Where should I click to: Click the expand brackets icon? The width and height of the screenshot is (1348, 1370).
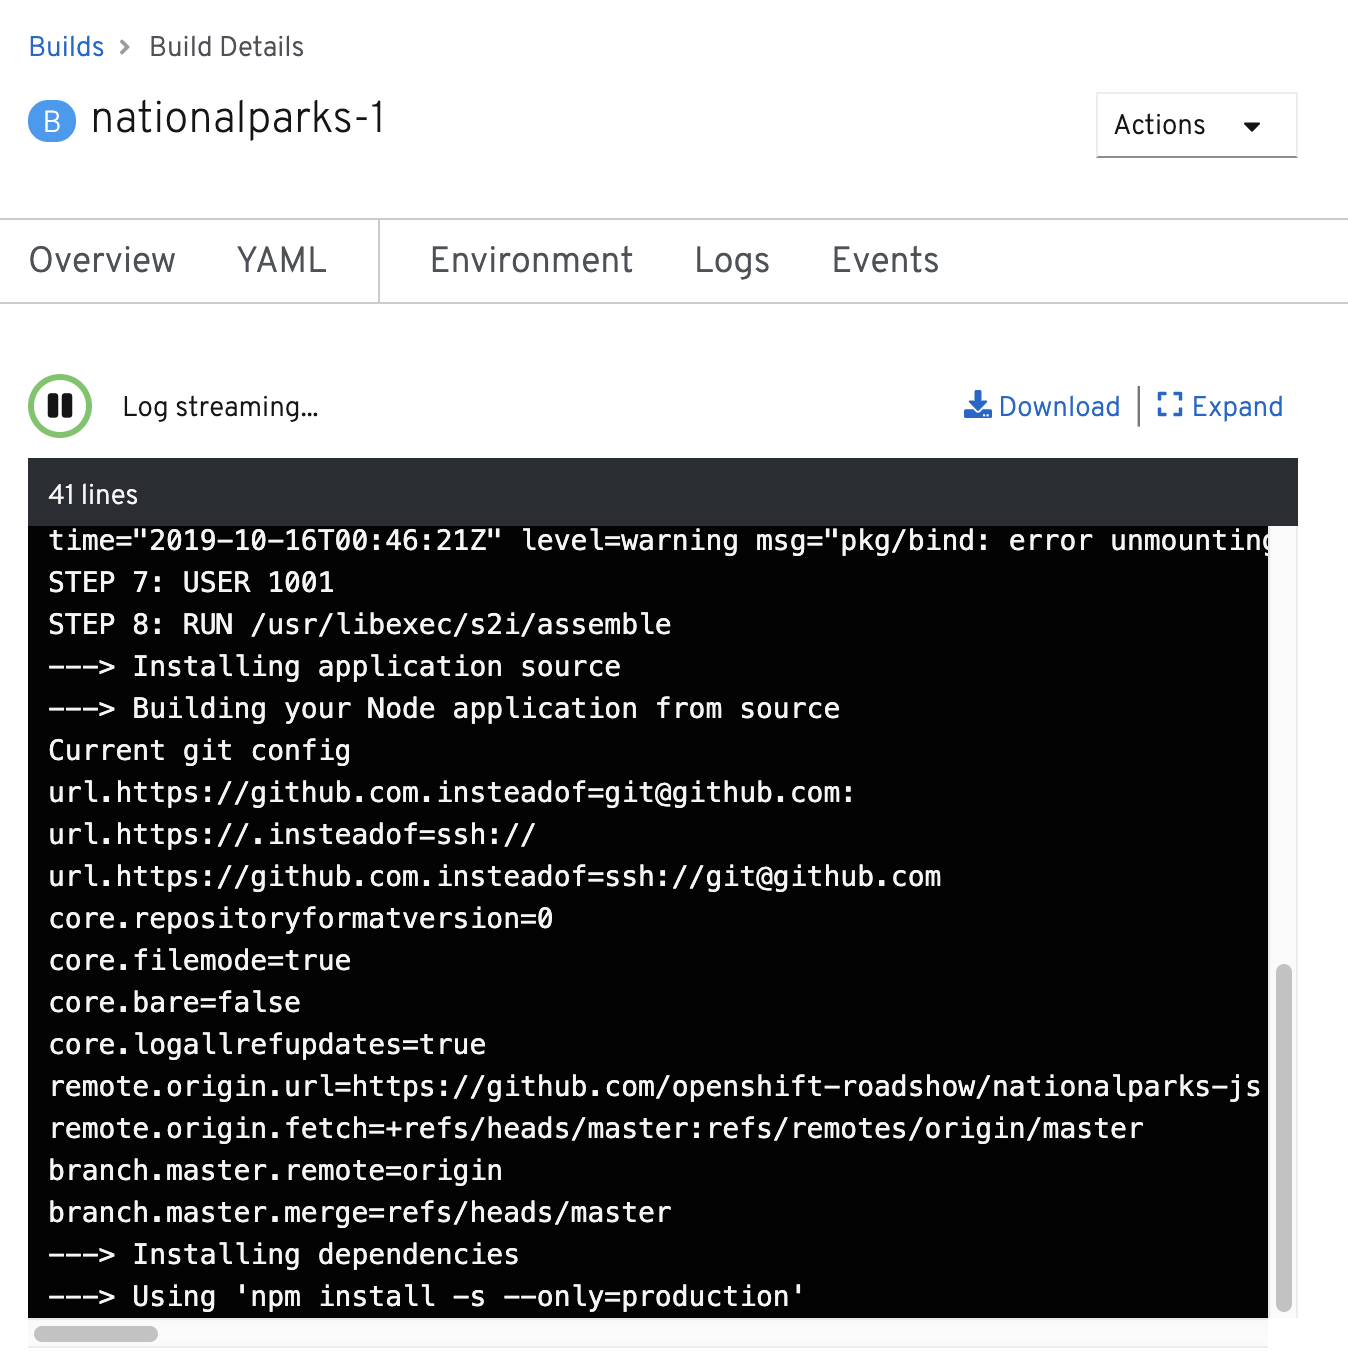1169,405
